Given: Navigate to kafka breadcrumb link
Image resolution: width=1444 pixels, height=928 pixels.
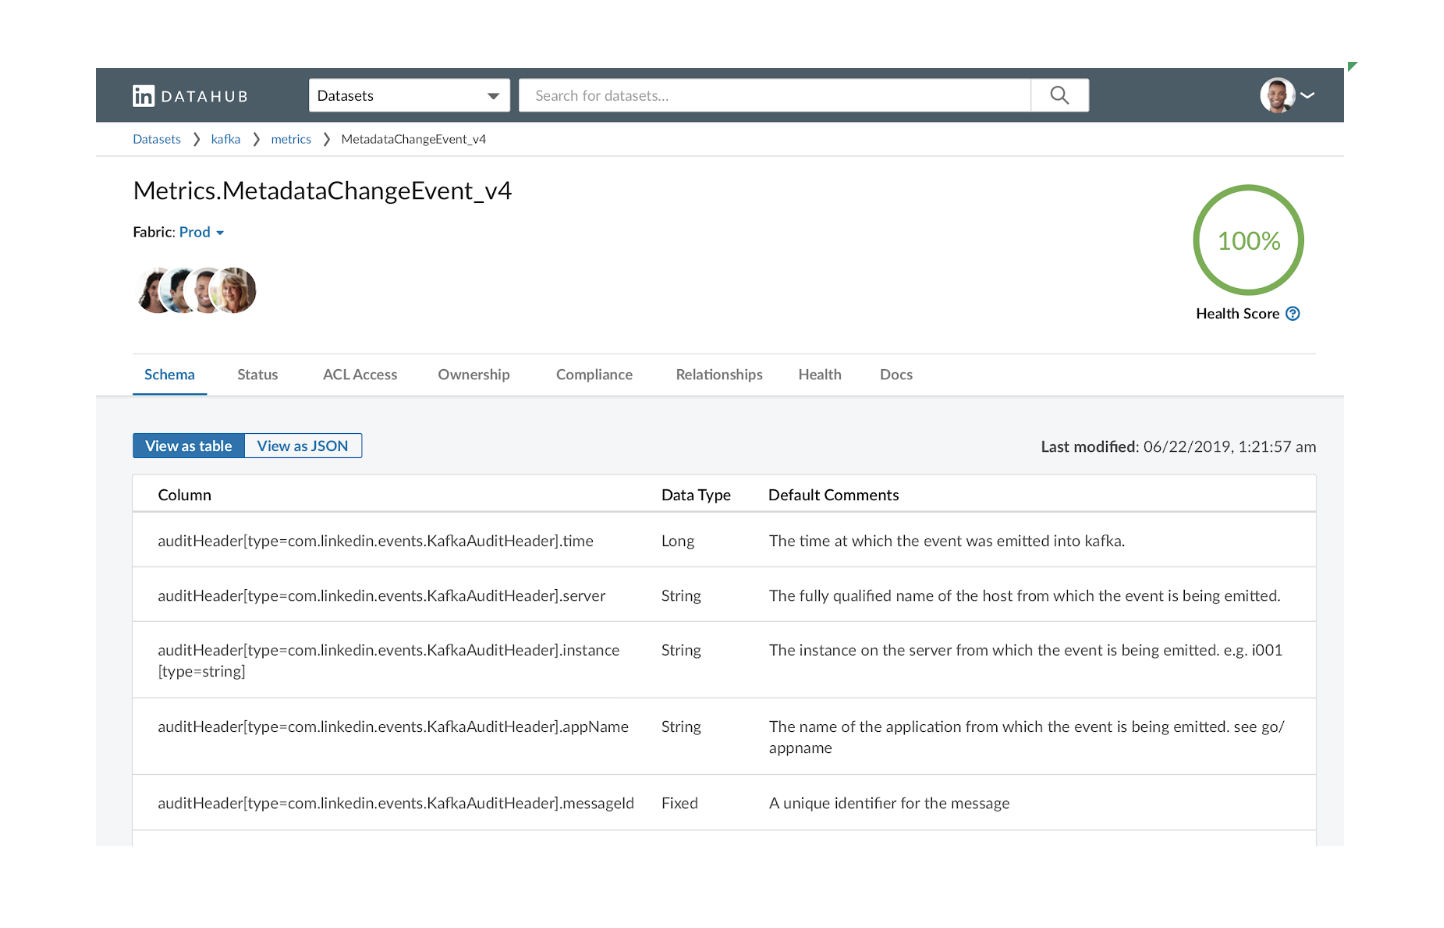Looking at the screenshot, I should click(x=225, y=140).
